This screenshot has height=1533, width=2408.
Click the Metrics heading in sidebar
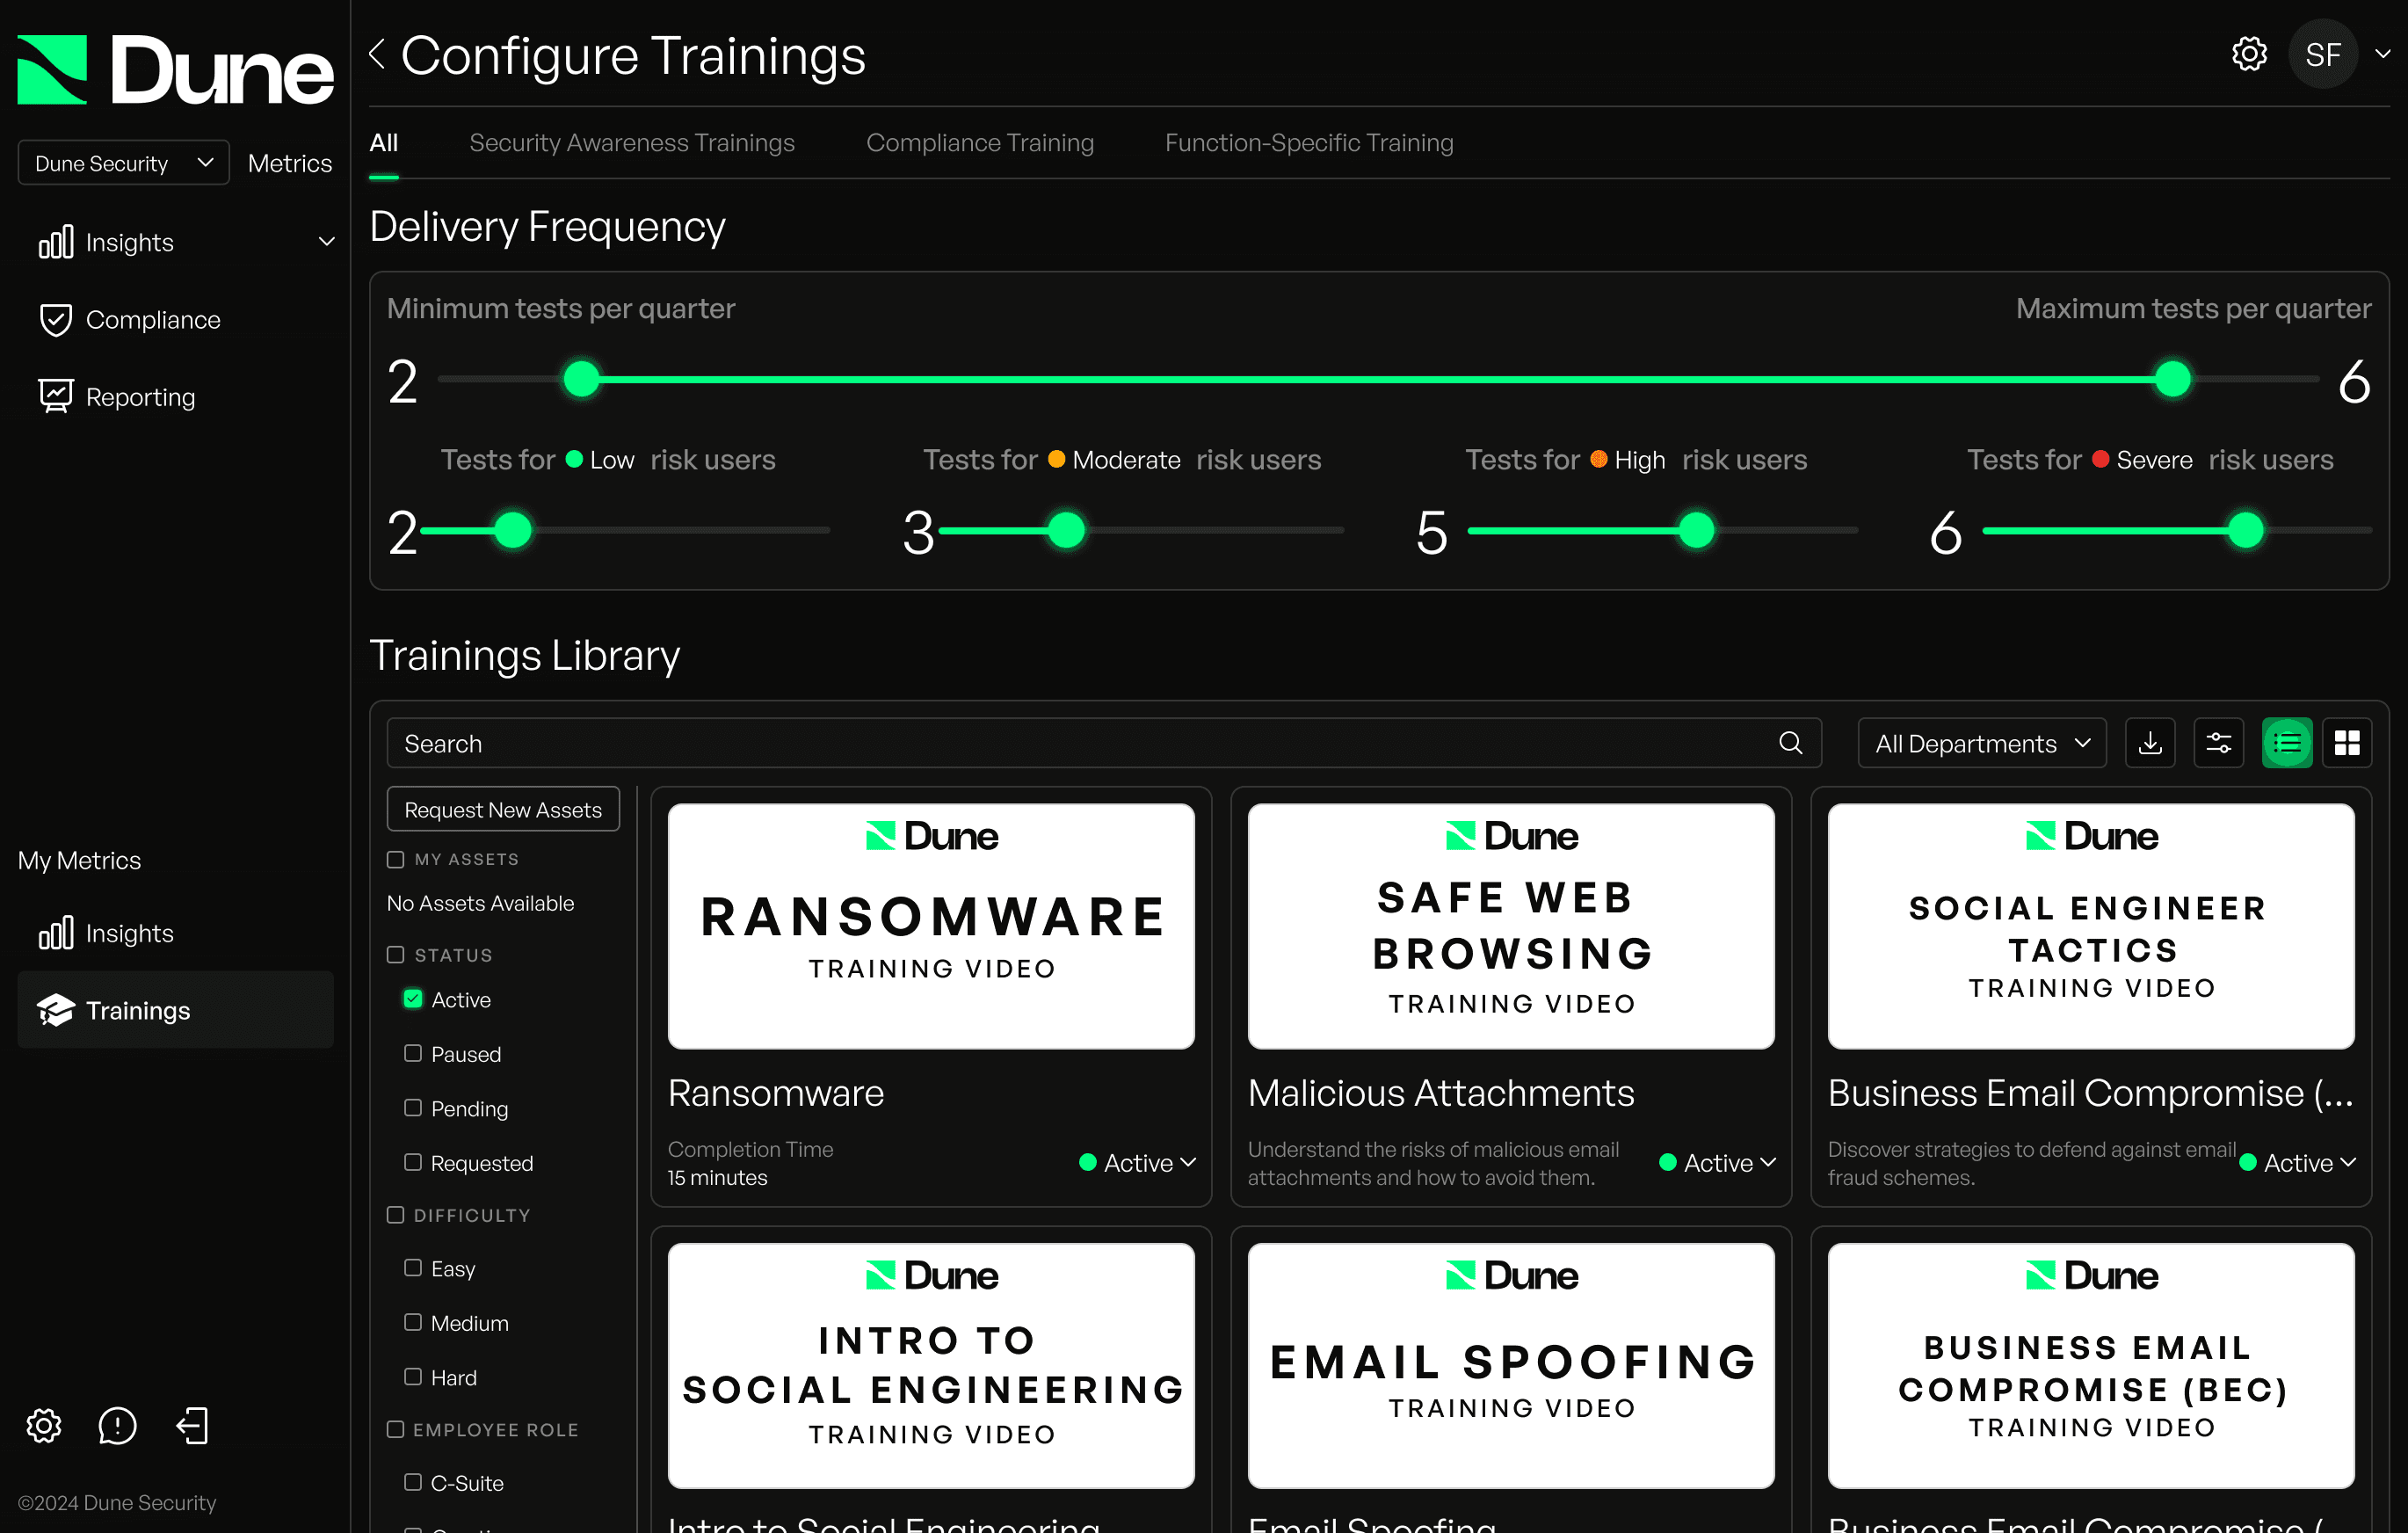click(x=290, y=163)
